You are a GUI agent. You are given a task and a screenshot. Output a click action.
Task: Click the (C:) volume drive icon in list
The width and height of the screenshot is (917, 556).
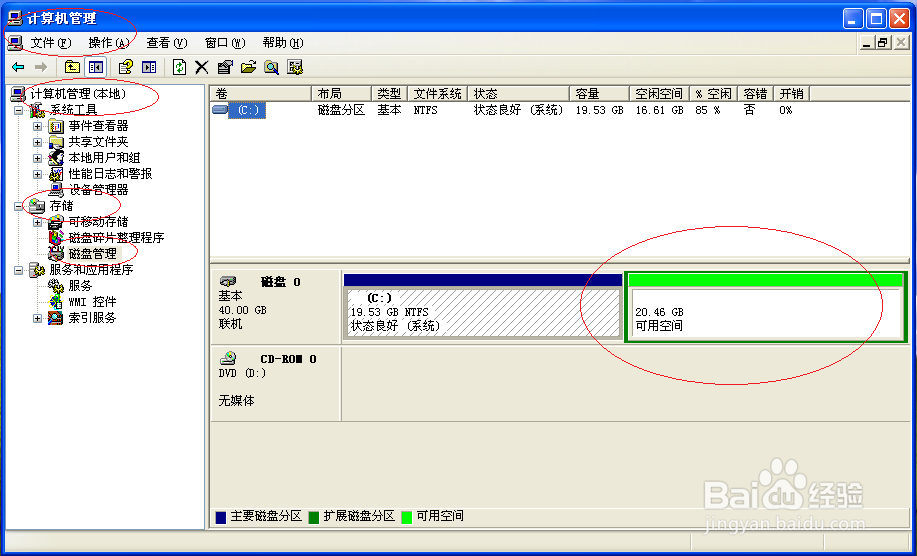pos(220,109)
